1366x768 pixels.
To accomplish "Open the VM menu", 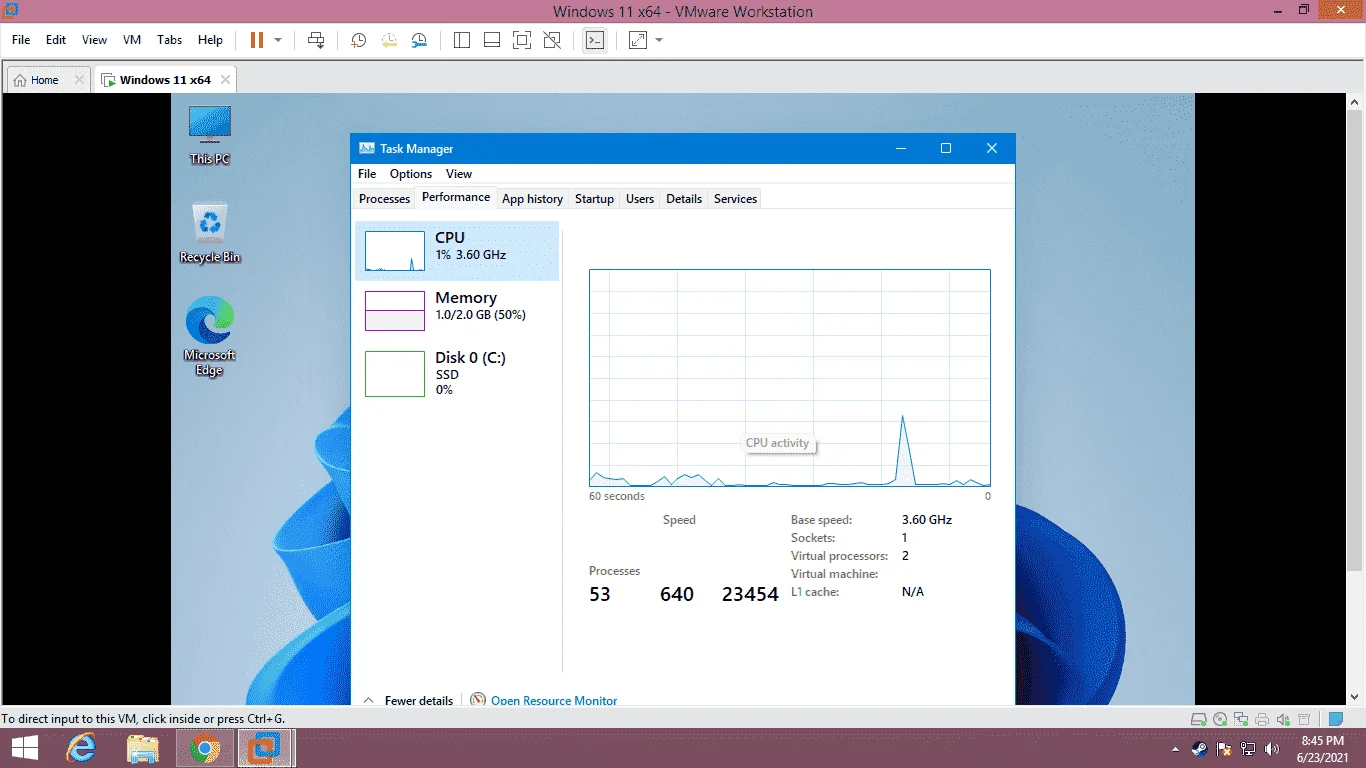I will 132,40.
